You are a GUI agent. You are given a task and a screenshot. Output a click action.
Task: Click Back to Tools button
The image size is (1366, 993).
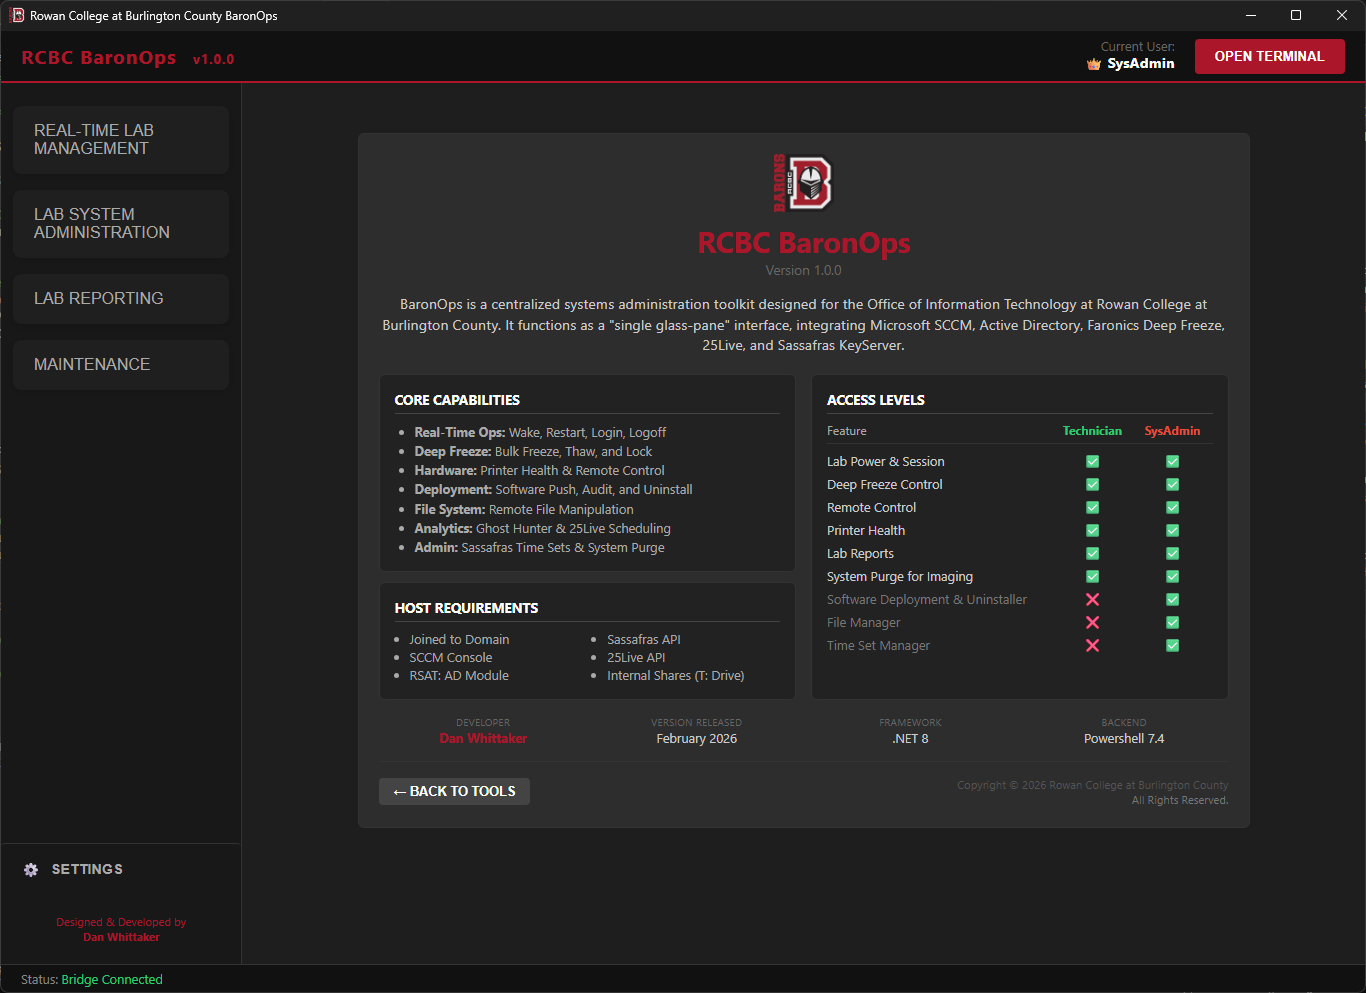(x=454, y=792)
